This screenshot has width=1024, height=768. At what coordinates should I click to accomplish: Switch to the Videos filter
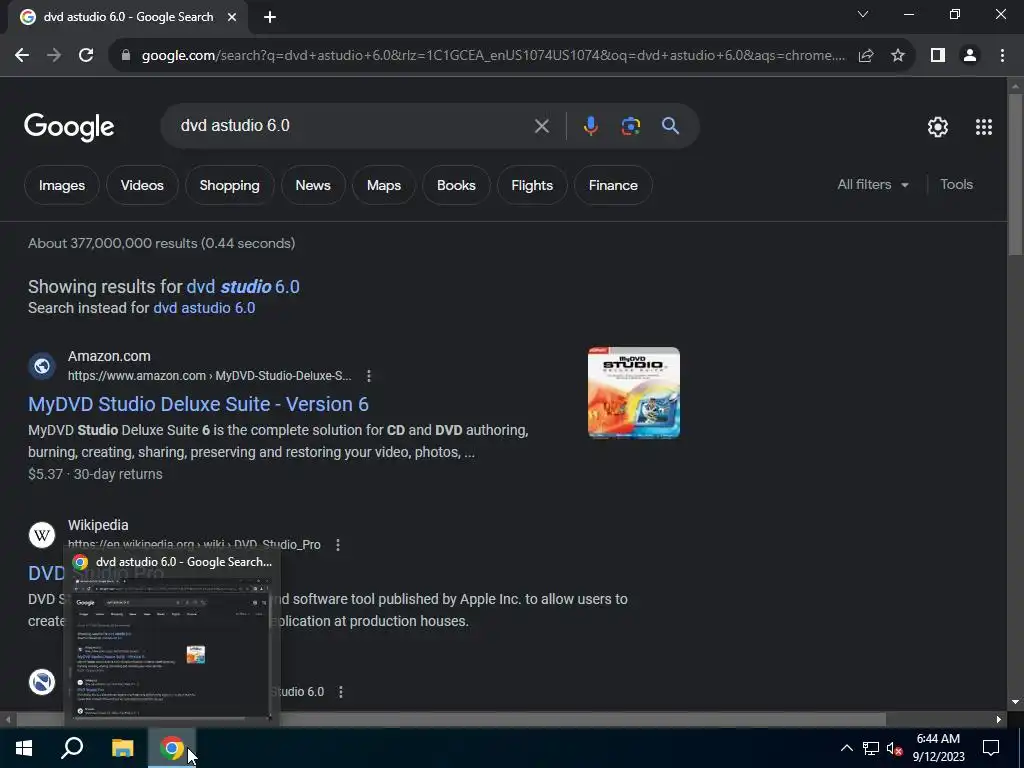point(142,185)
